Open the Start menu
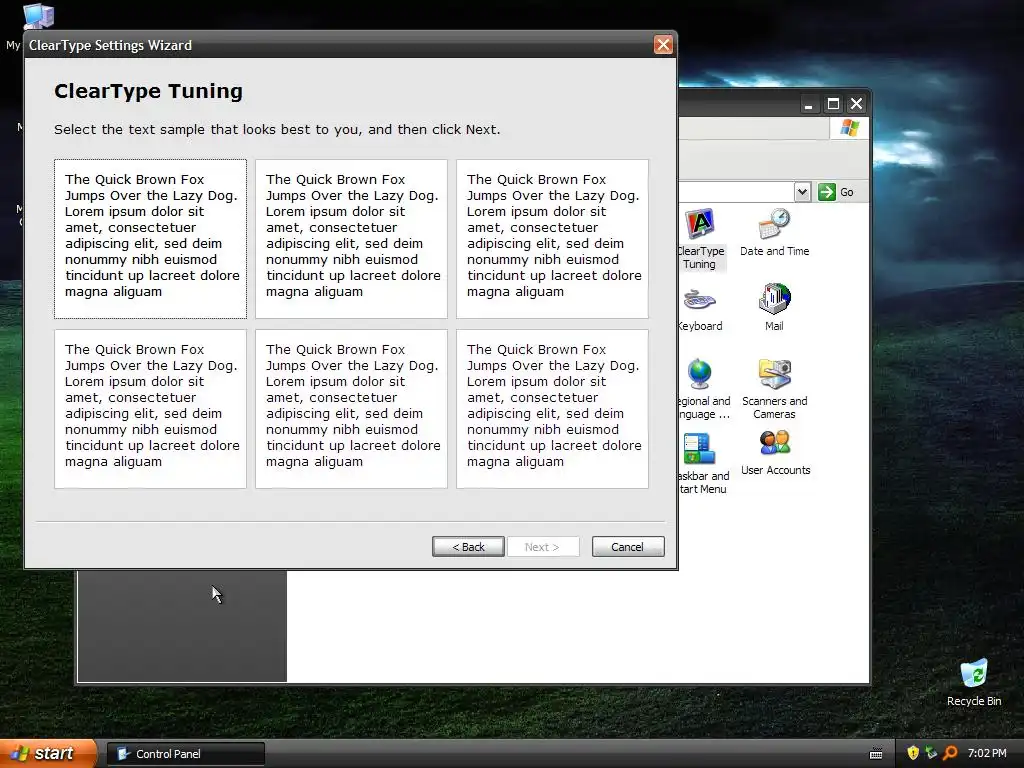 coord(47,753)
